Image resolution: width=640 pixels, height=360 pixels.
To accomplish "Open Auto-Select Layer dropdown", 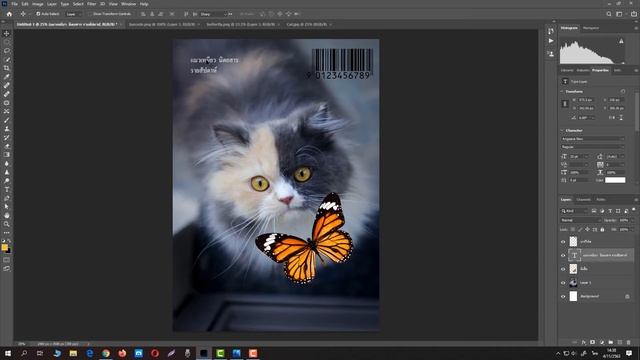I will [x=74, y=14].
